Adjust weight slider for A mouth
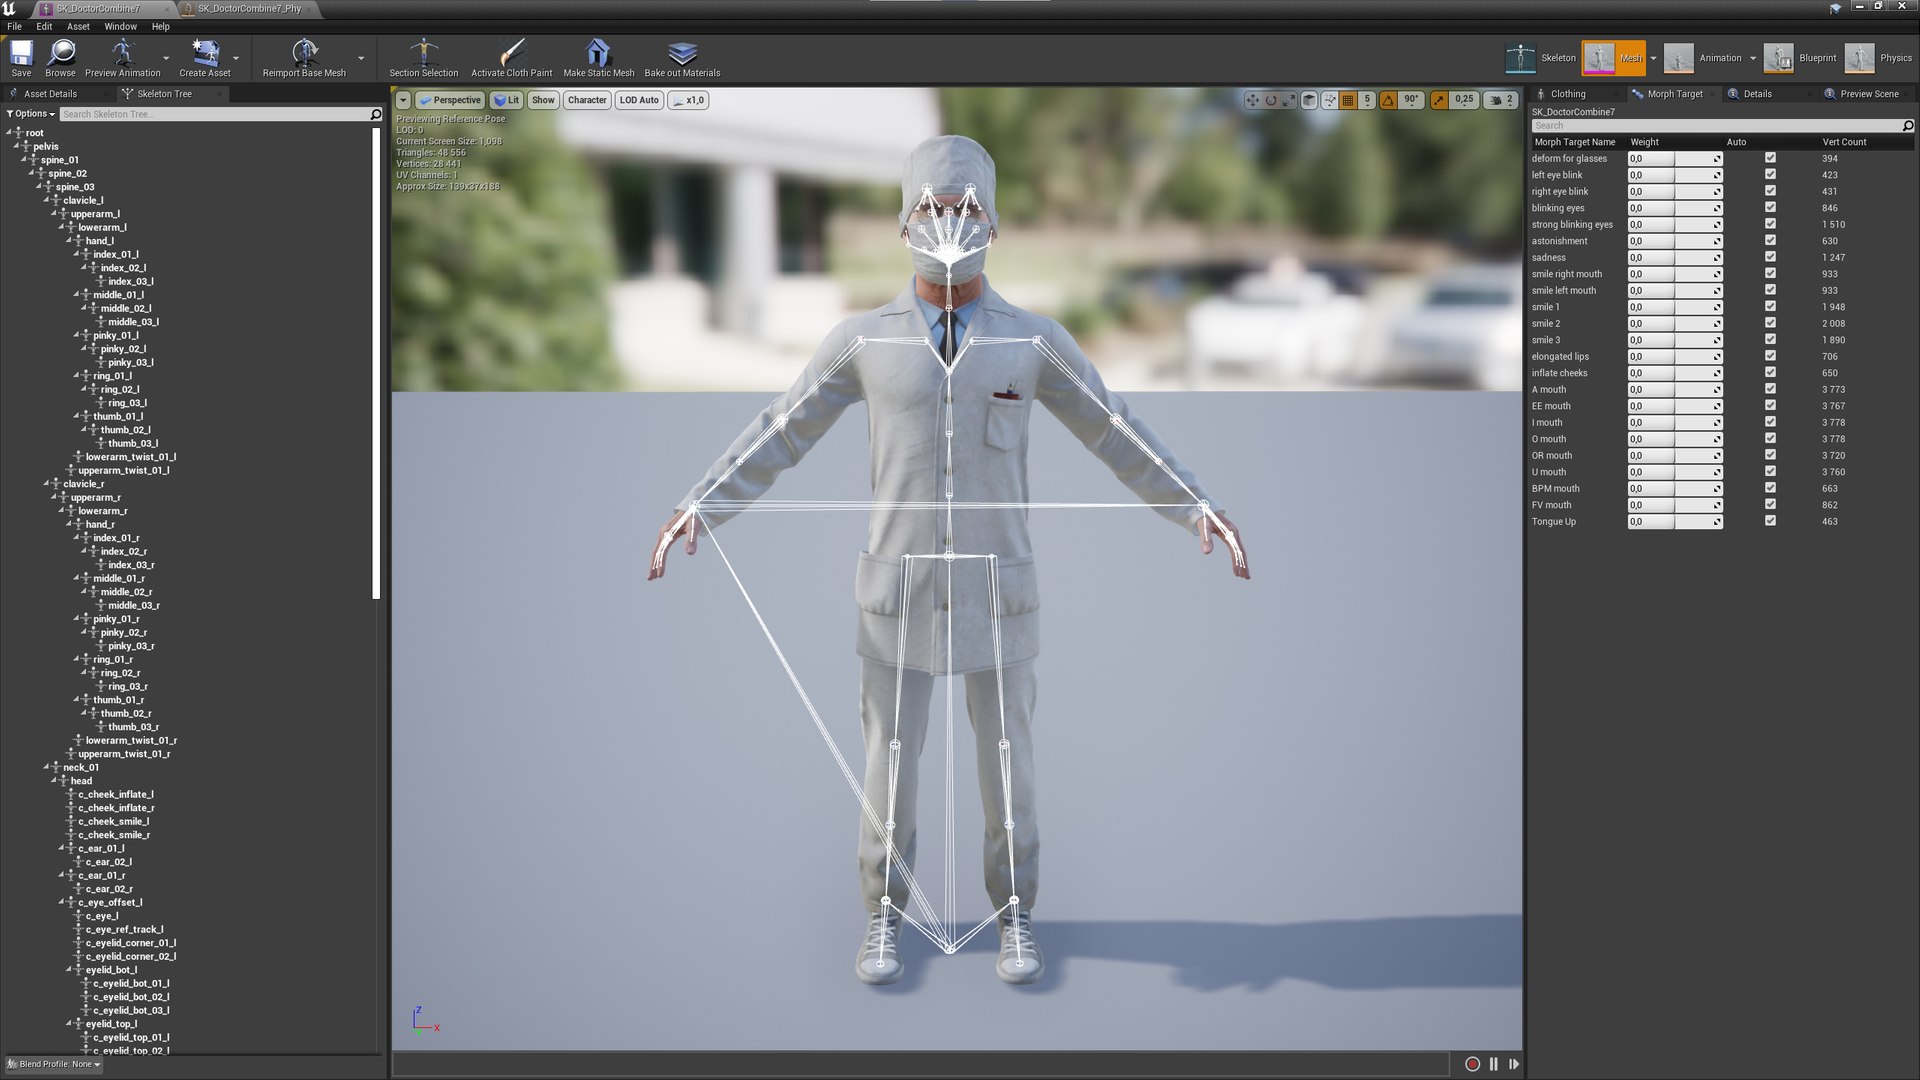 (1675, 389)
